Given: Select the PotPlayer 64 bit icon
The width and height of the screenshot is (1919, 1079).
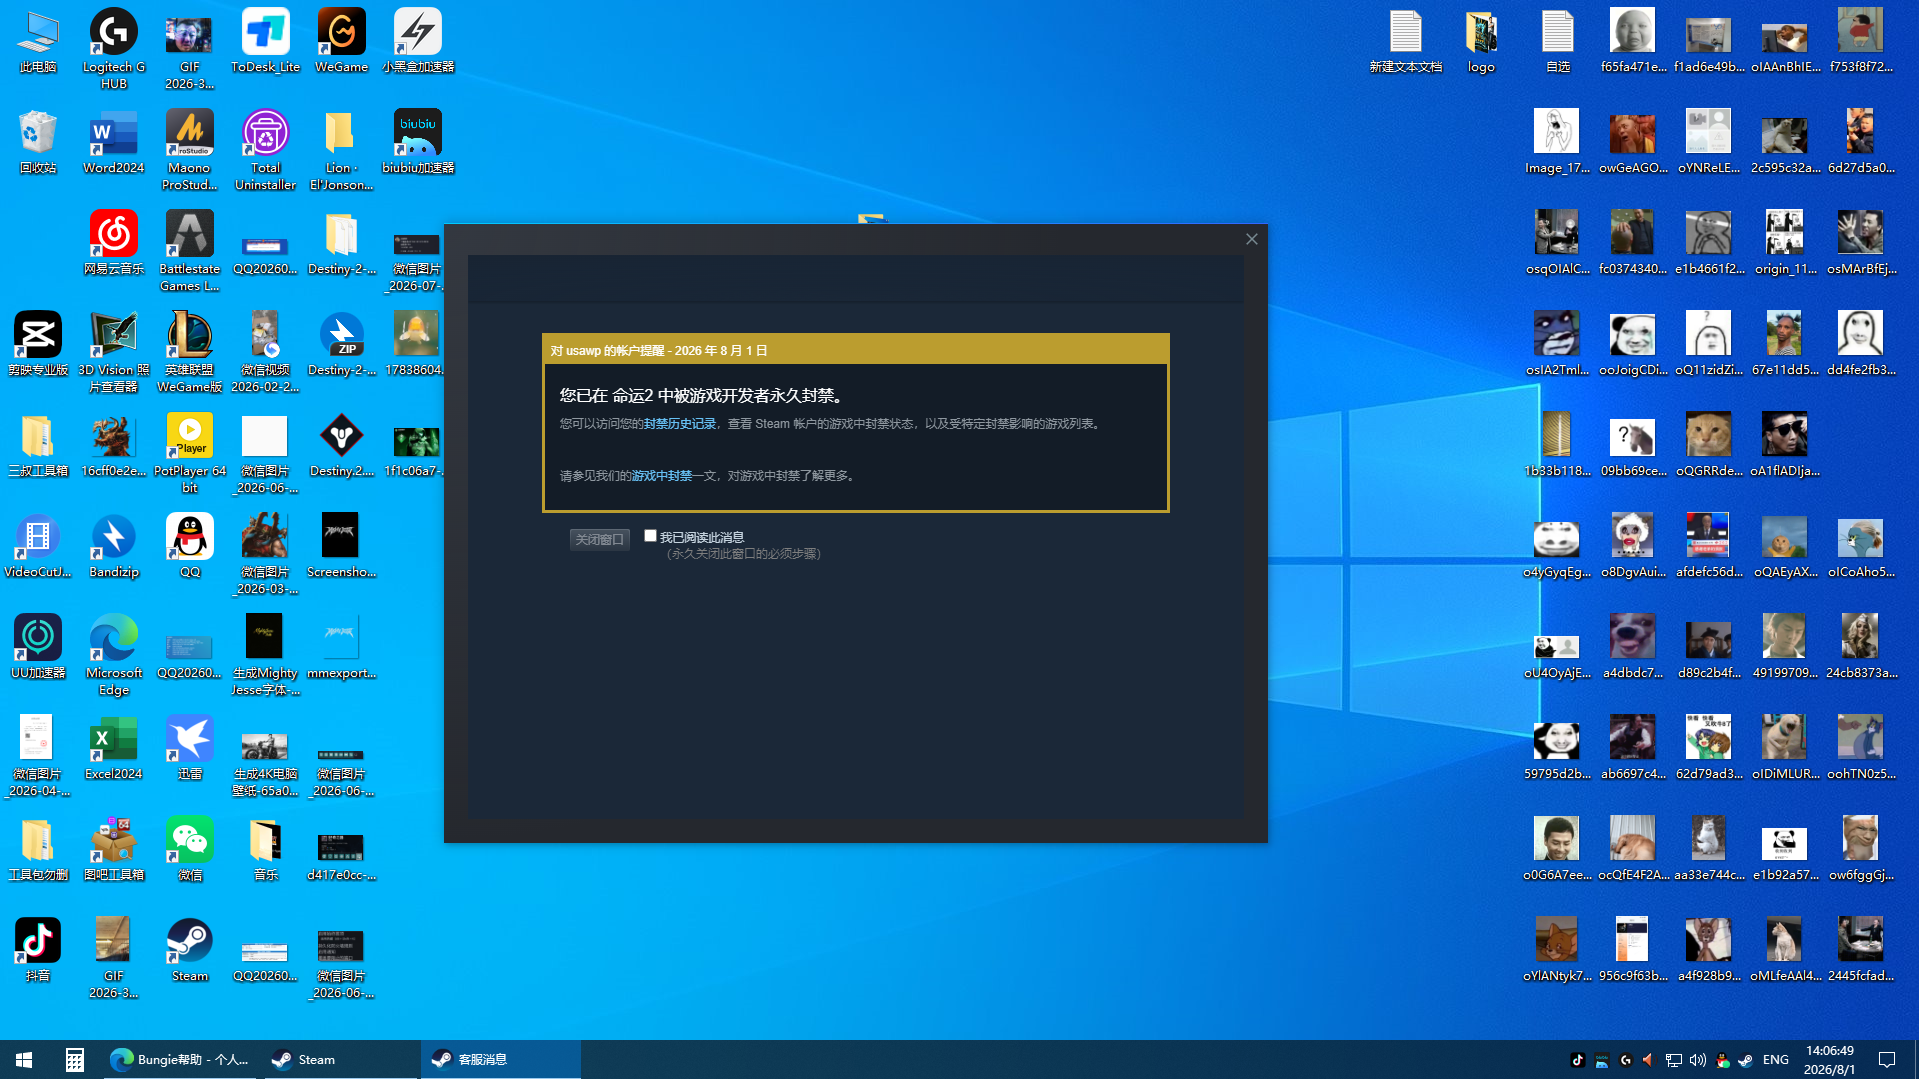Looking at the screenshot, I should click(x=190, y=454).
